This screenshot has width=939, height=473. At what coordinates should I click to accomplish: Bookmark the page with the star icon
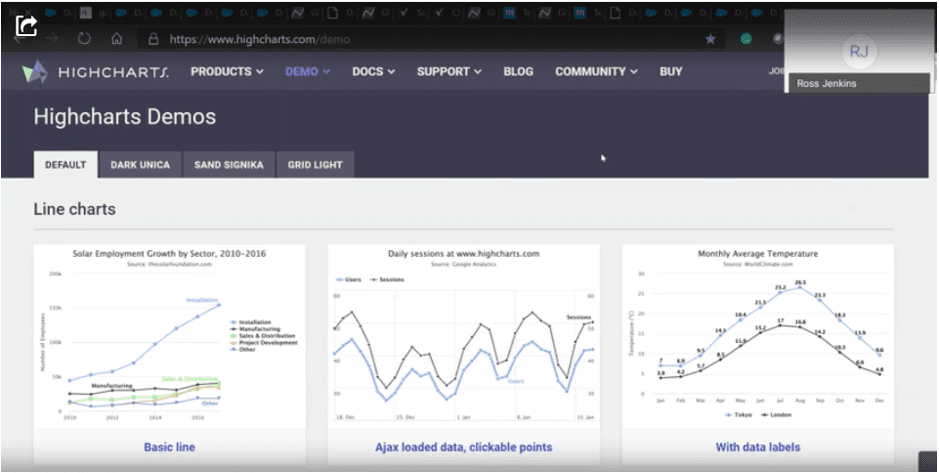pyautogui.click(x=710, y=39)
